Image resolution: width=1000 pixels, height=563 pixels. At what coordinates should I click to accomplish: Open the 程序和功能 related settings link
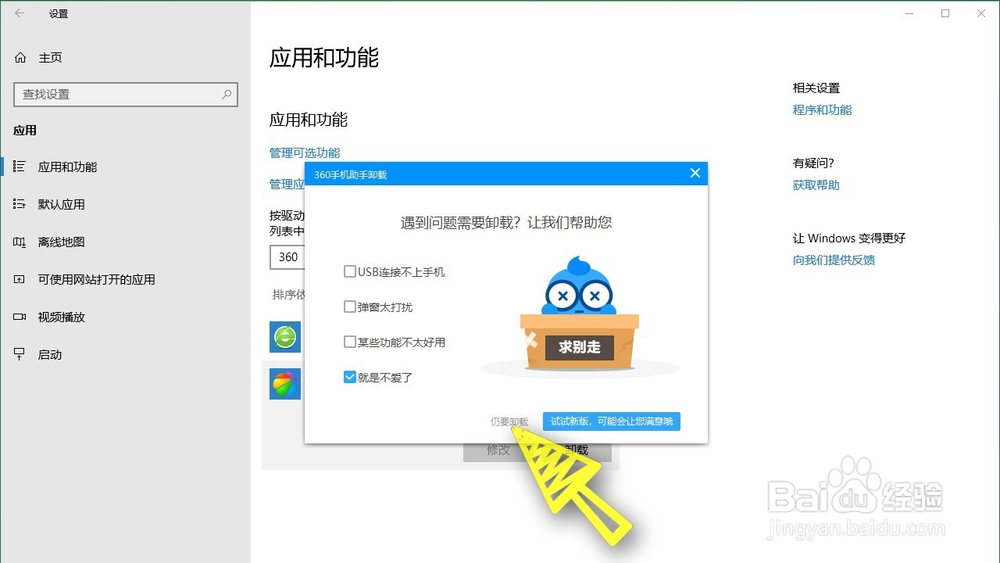point(821,110)
